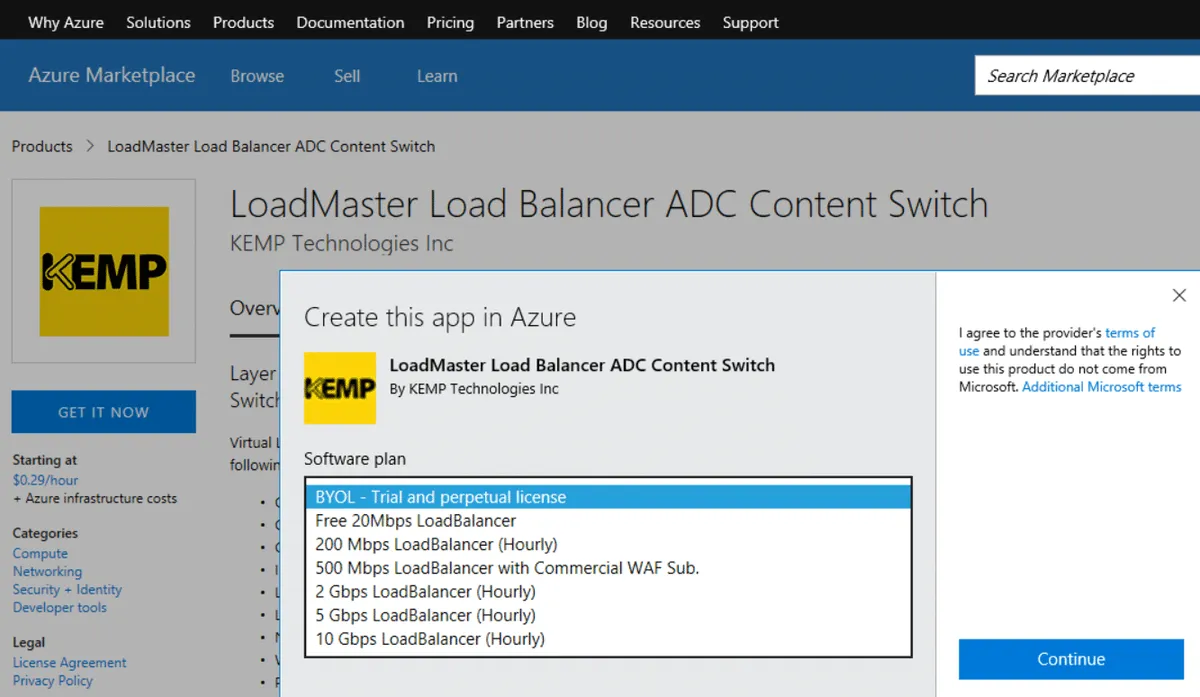Close the Create this app dialog
This screenshot has height=697, width=1200.
click(x=1179, y=295)
